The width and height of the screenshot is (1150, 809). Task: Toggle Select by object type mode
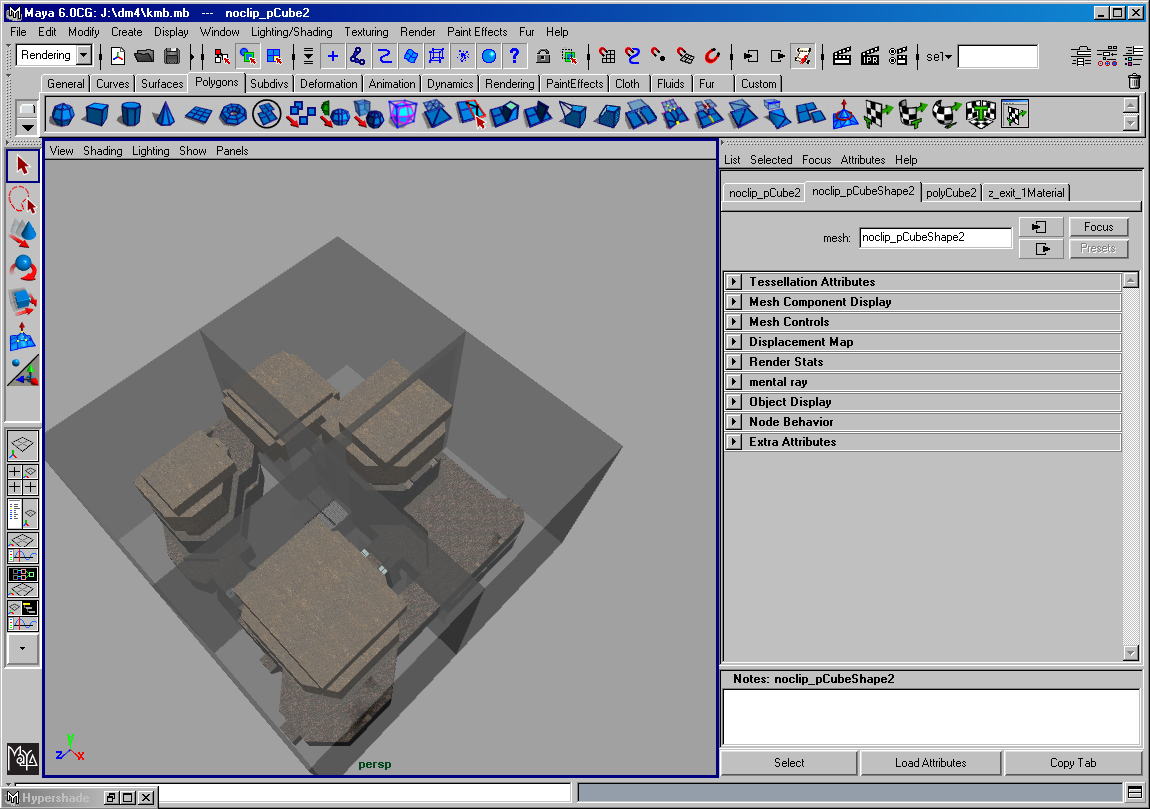click(x=248, y=56)
